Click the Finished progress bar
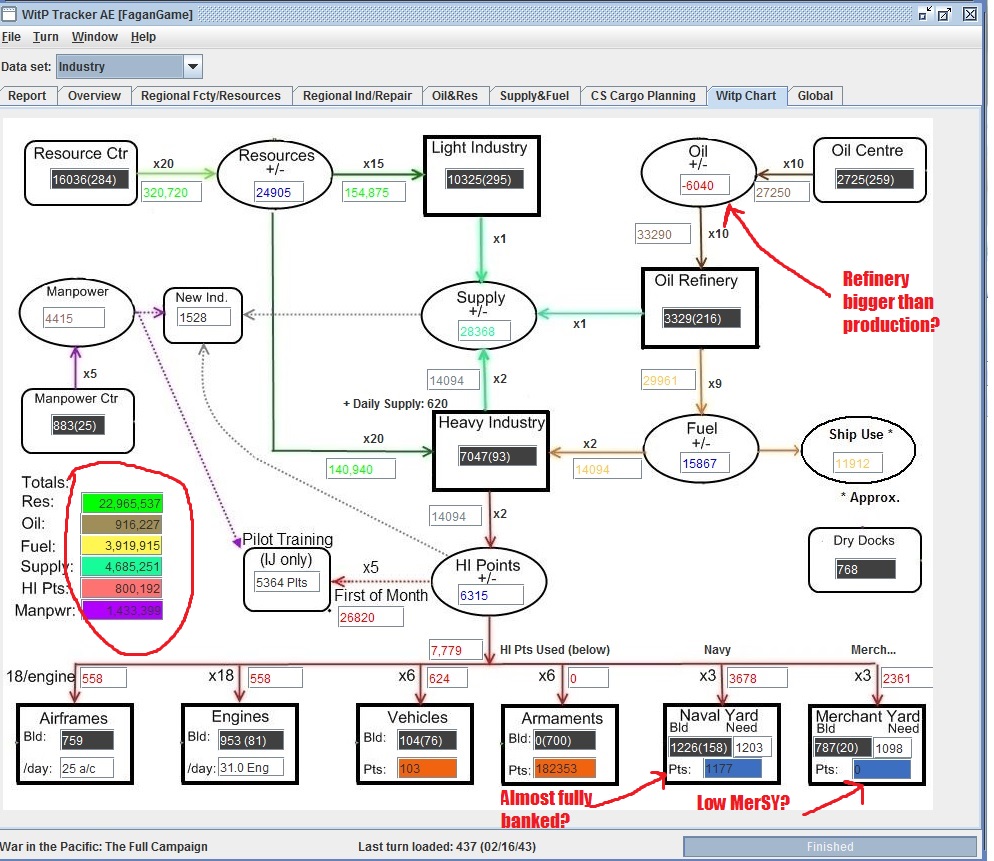 pyautogui.click(x=829, y=846)
